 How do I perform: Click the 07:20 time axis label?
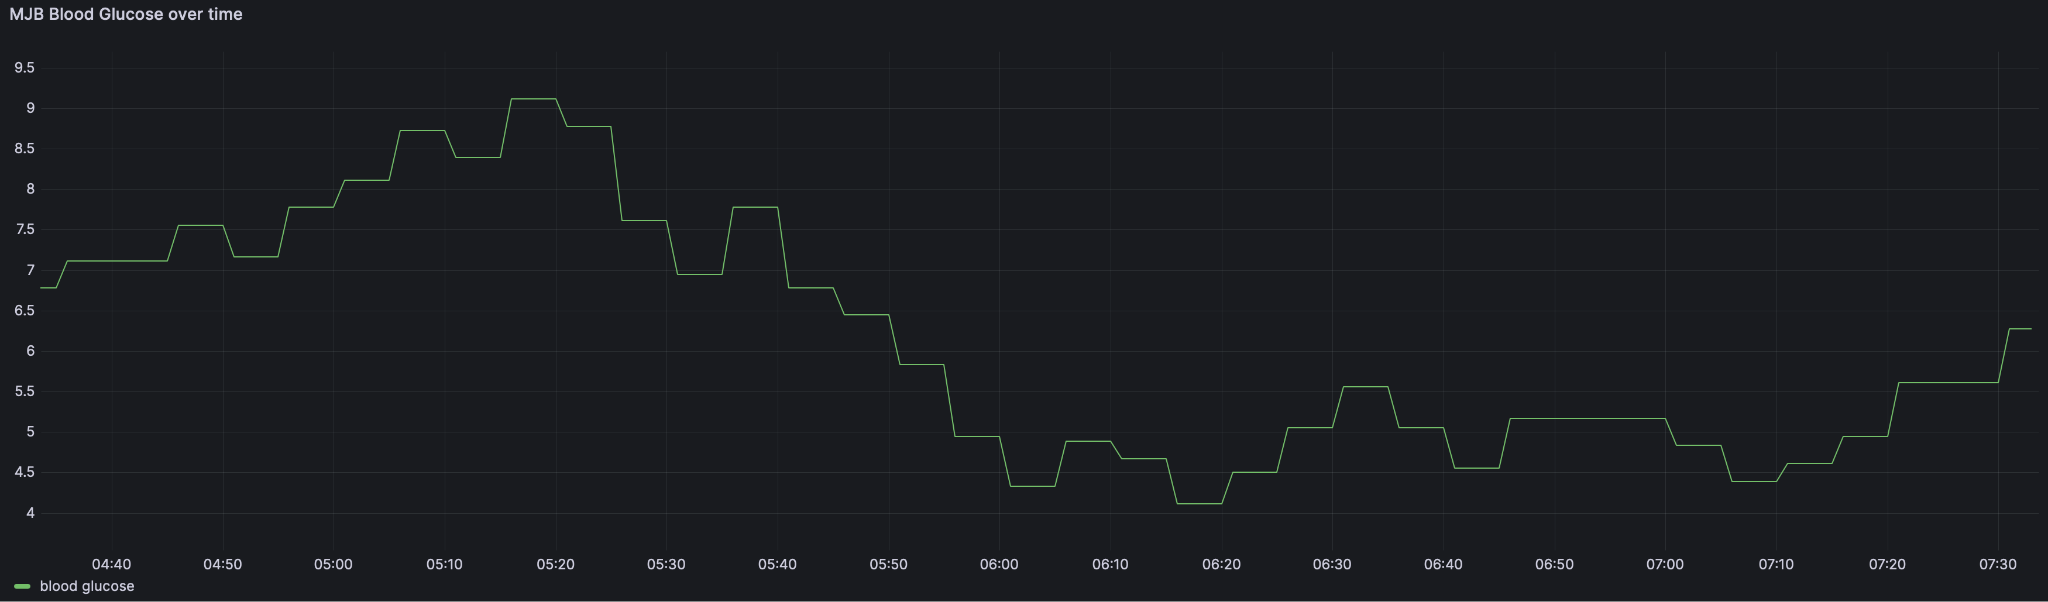[1888, 564]
